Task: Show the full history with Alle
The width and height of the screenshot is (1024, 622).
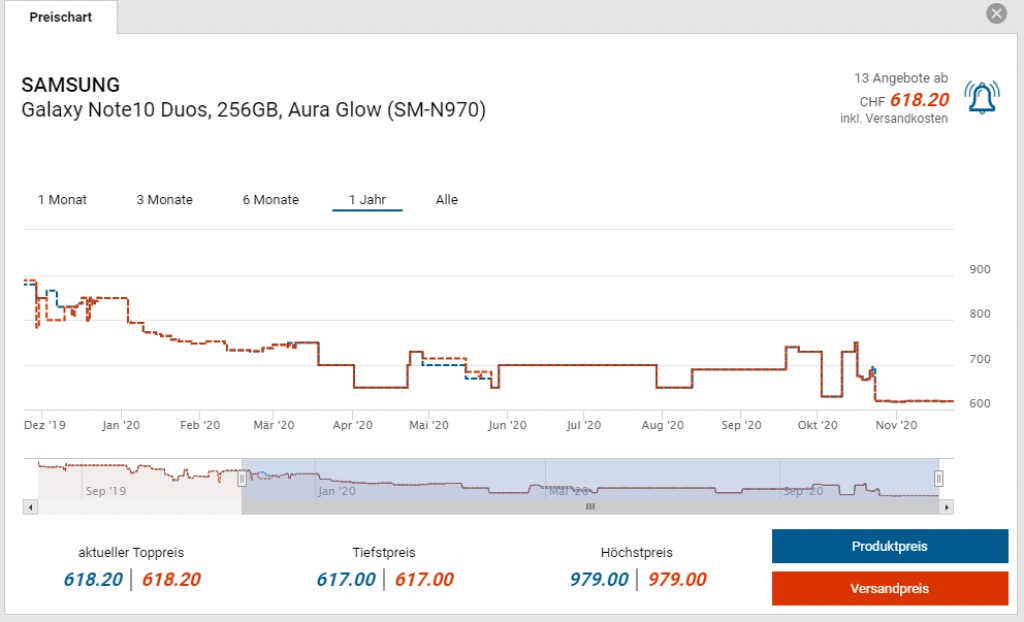Action: point(446,200)
